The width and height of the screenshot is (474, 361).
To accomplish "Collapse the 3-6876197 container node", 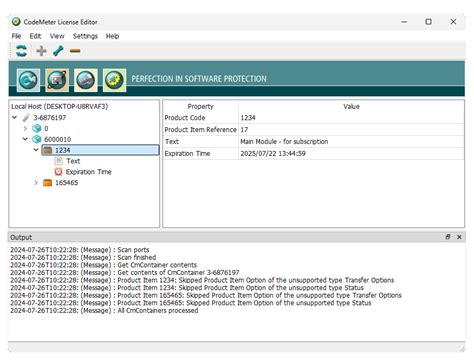I will (14, 117).
